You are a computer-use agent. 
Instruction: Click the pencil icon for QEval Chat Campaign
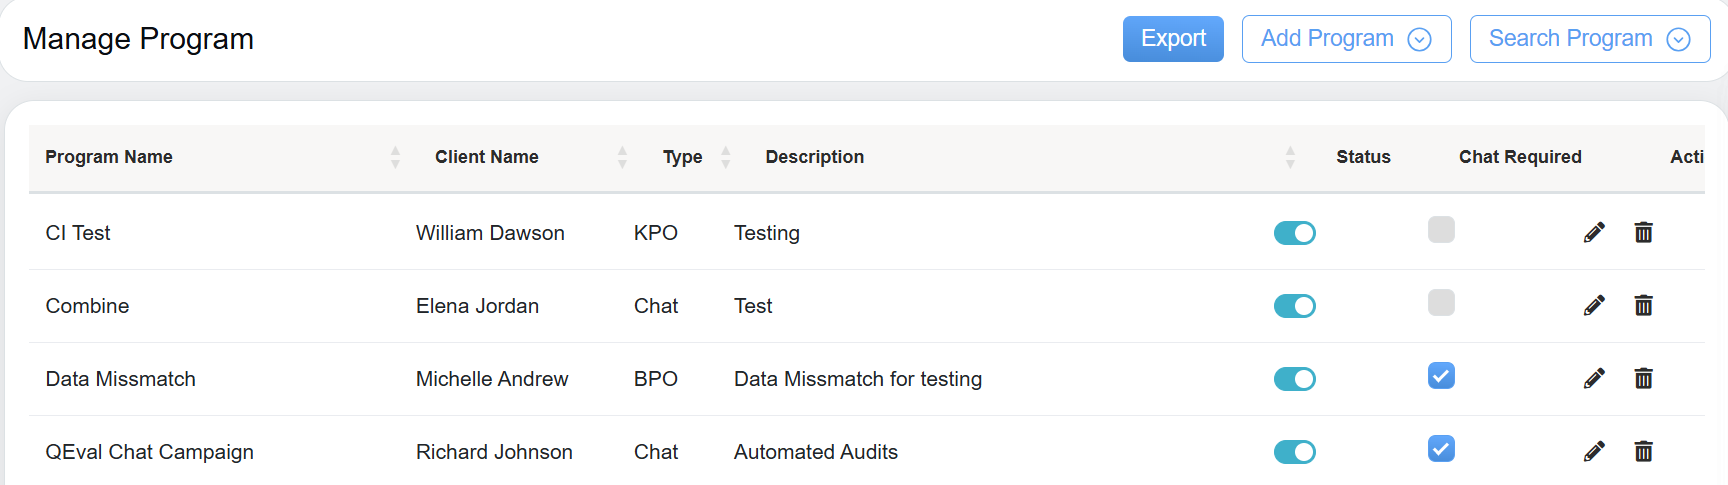tap(1594, 452)
